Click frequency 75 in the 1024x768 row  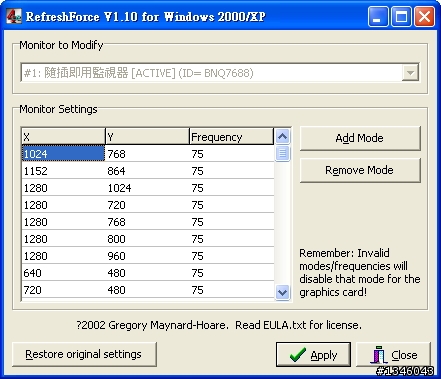(x=232, y=154)
